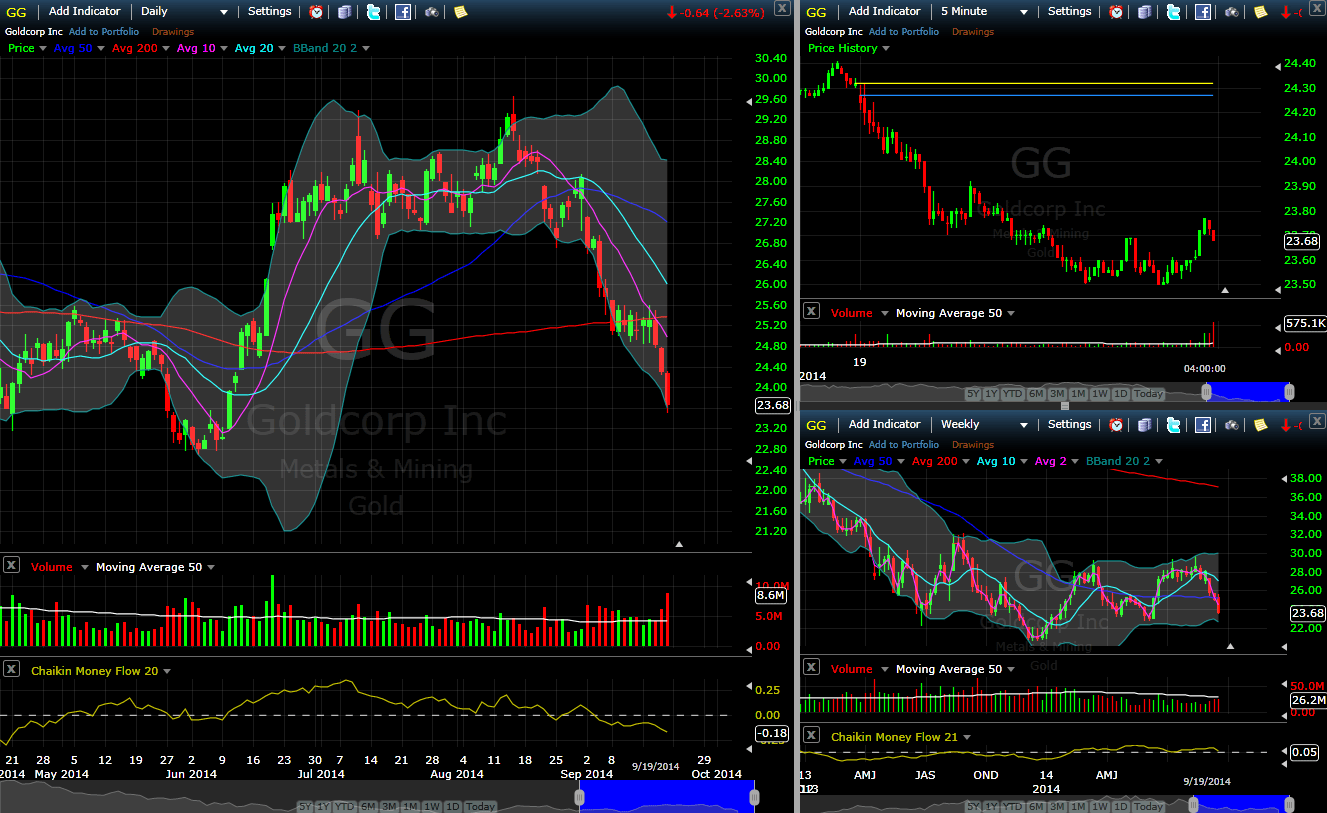Image resolution: width=1327 pixels, height=813 pixels.
Task: Click alarm clock icon in 5 Minute chart
Action: [x=1116, y=12]
